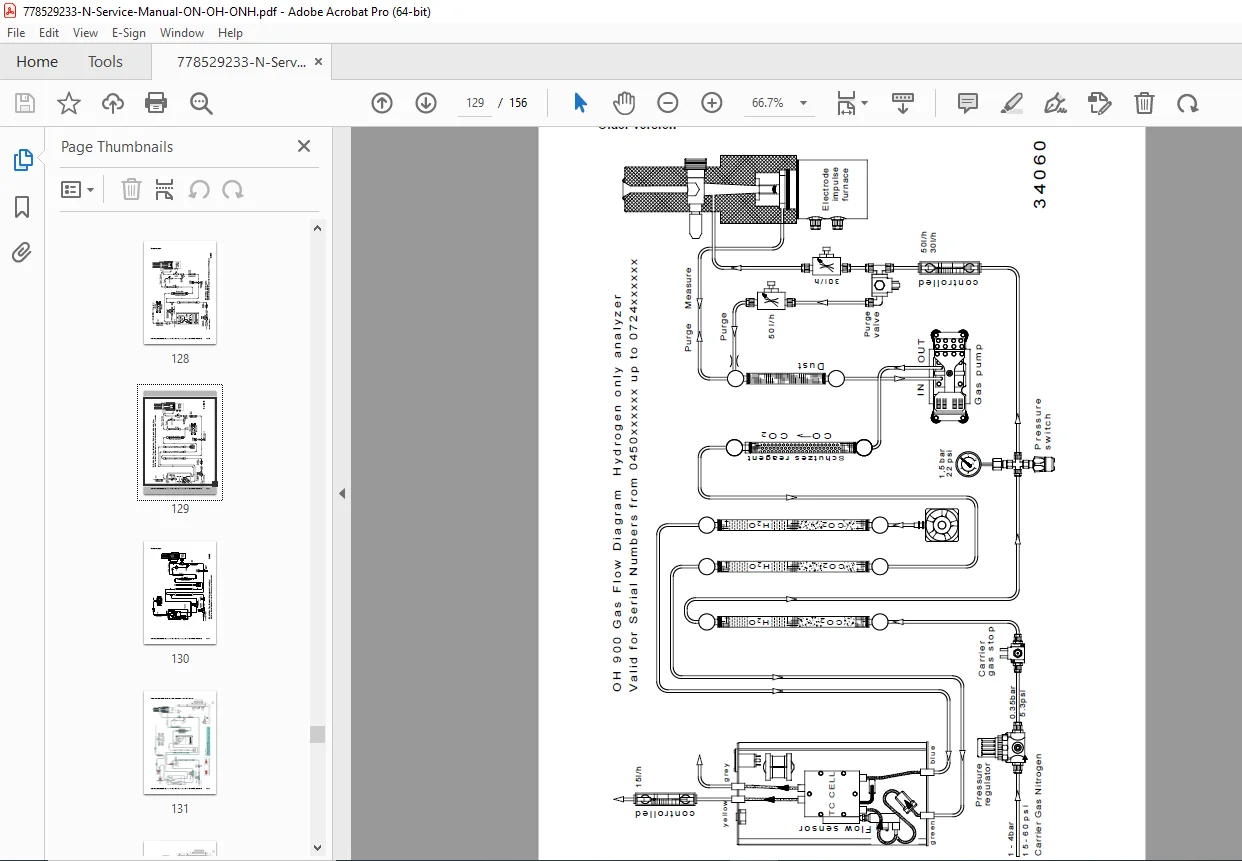
Task: Select the Highlight text tool
Action: pos(1012,103)
